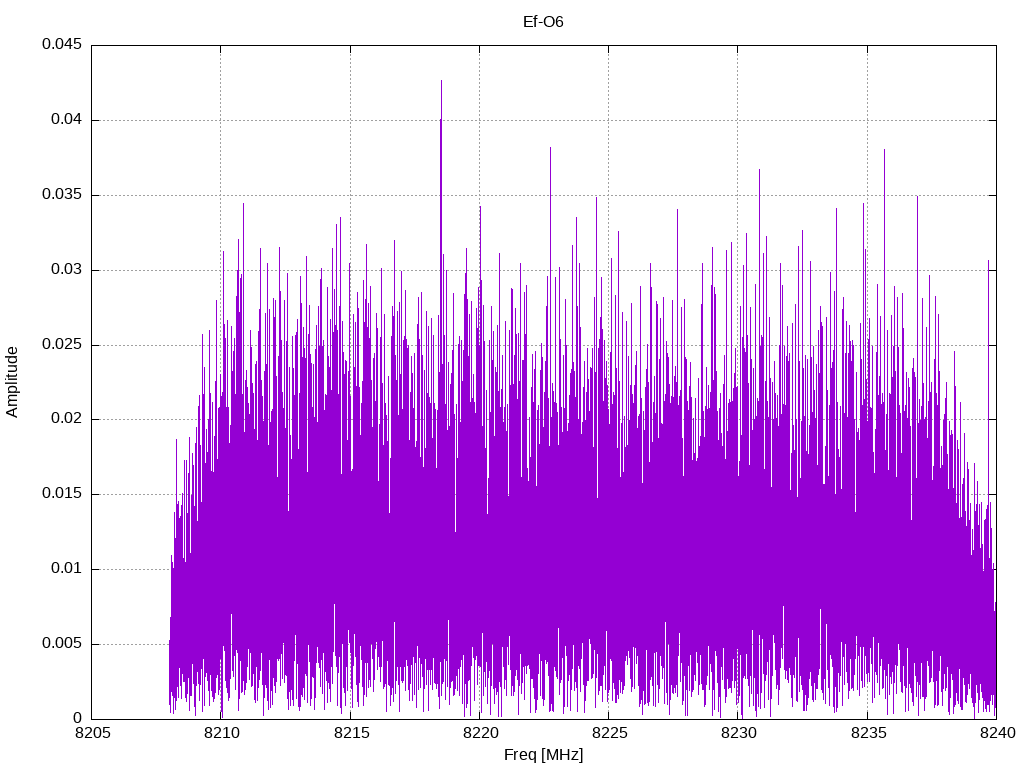Click the 0.025 y-axis tick label
Screen dimensions: 1024x768
tap(62, 344)
